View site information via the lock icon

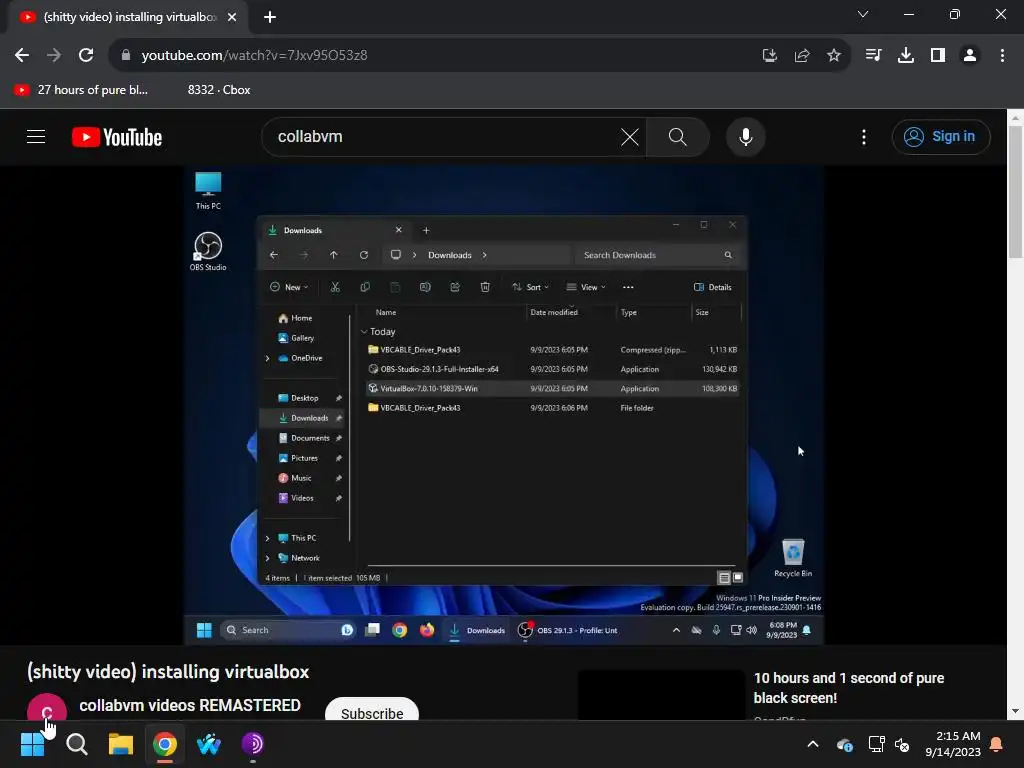point(125,56)
